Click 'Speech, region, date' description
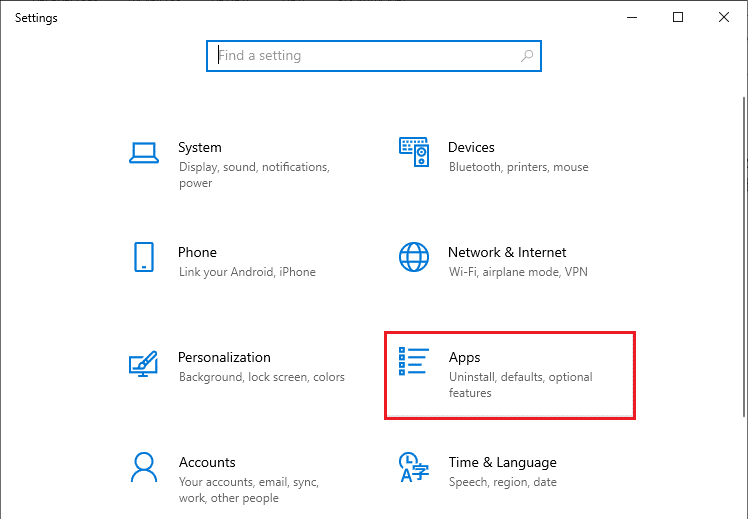 [502, 482]
